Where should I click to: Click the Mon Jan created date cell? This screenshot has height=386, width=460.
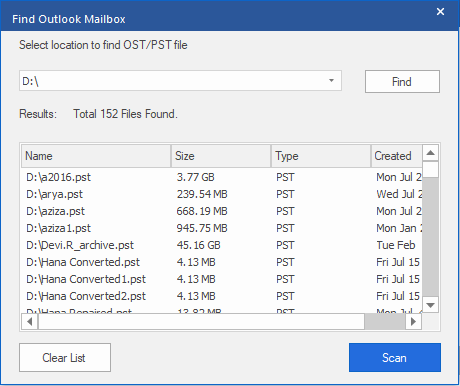point(399,228)
